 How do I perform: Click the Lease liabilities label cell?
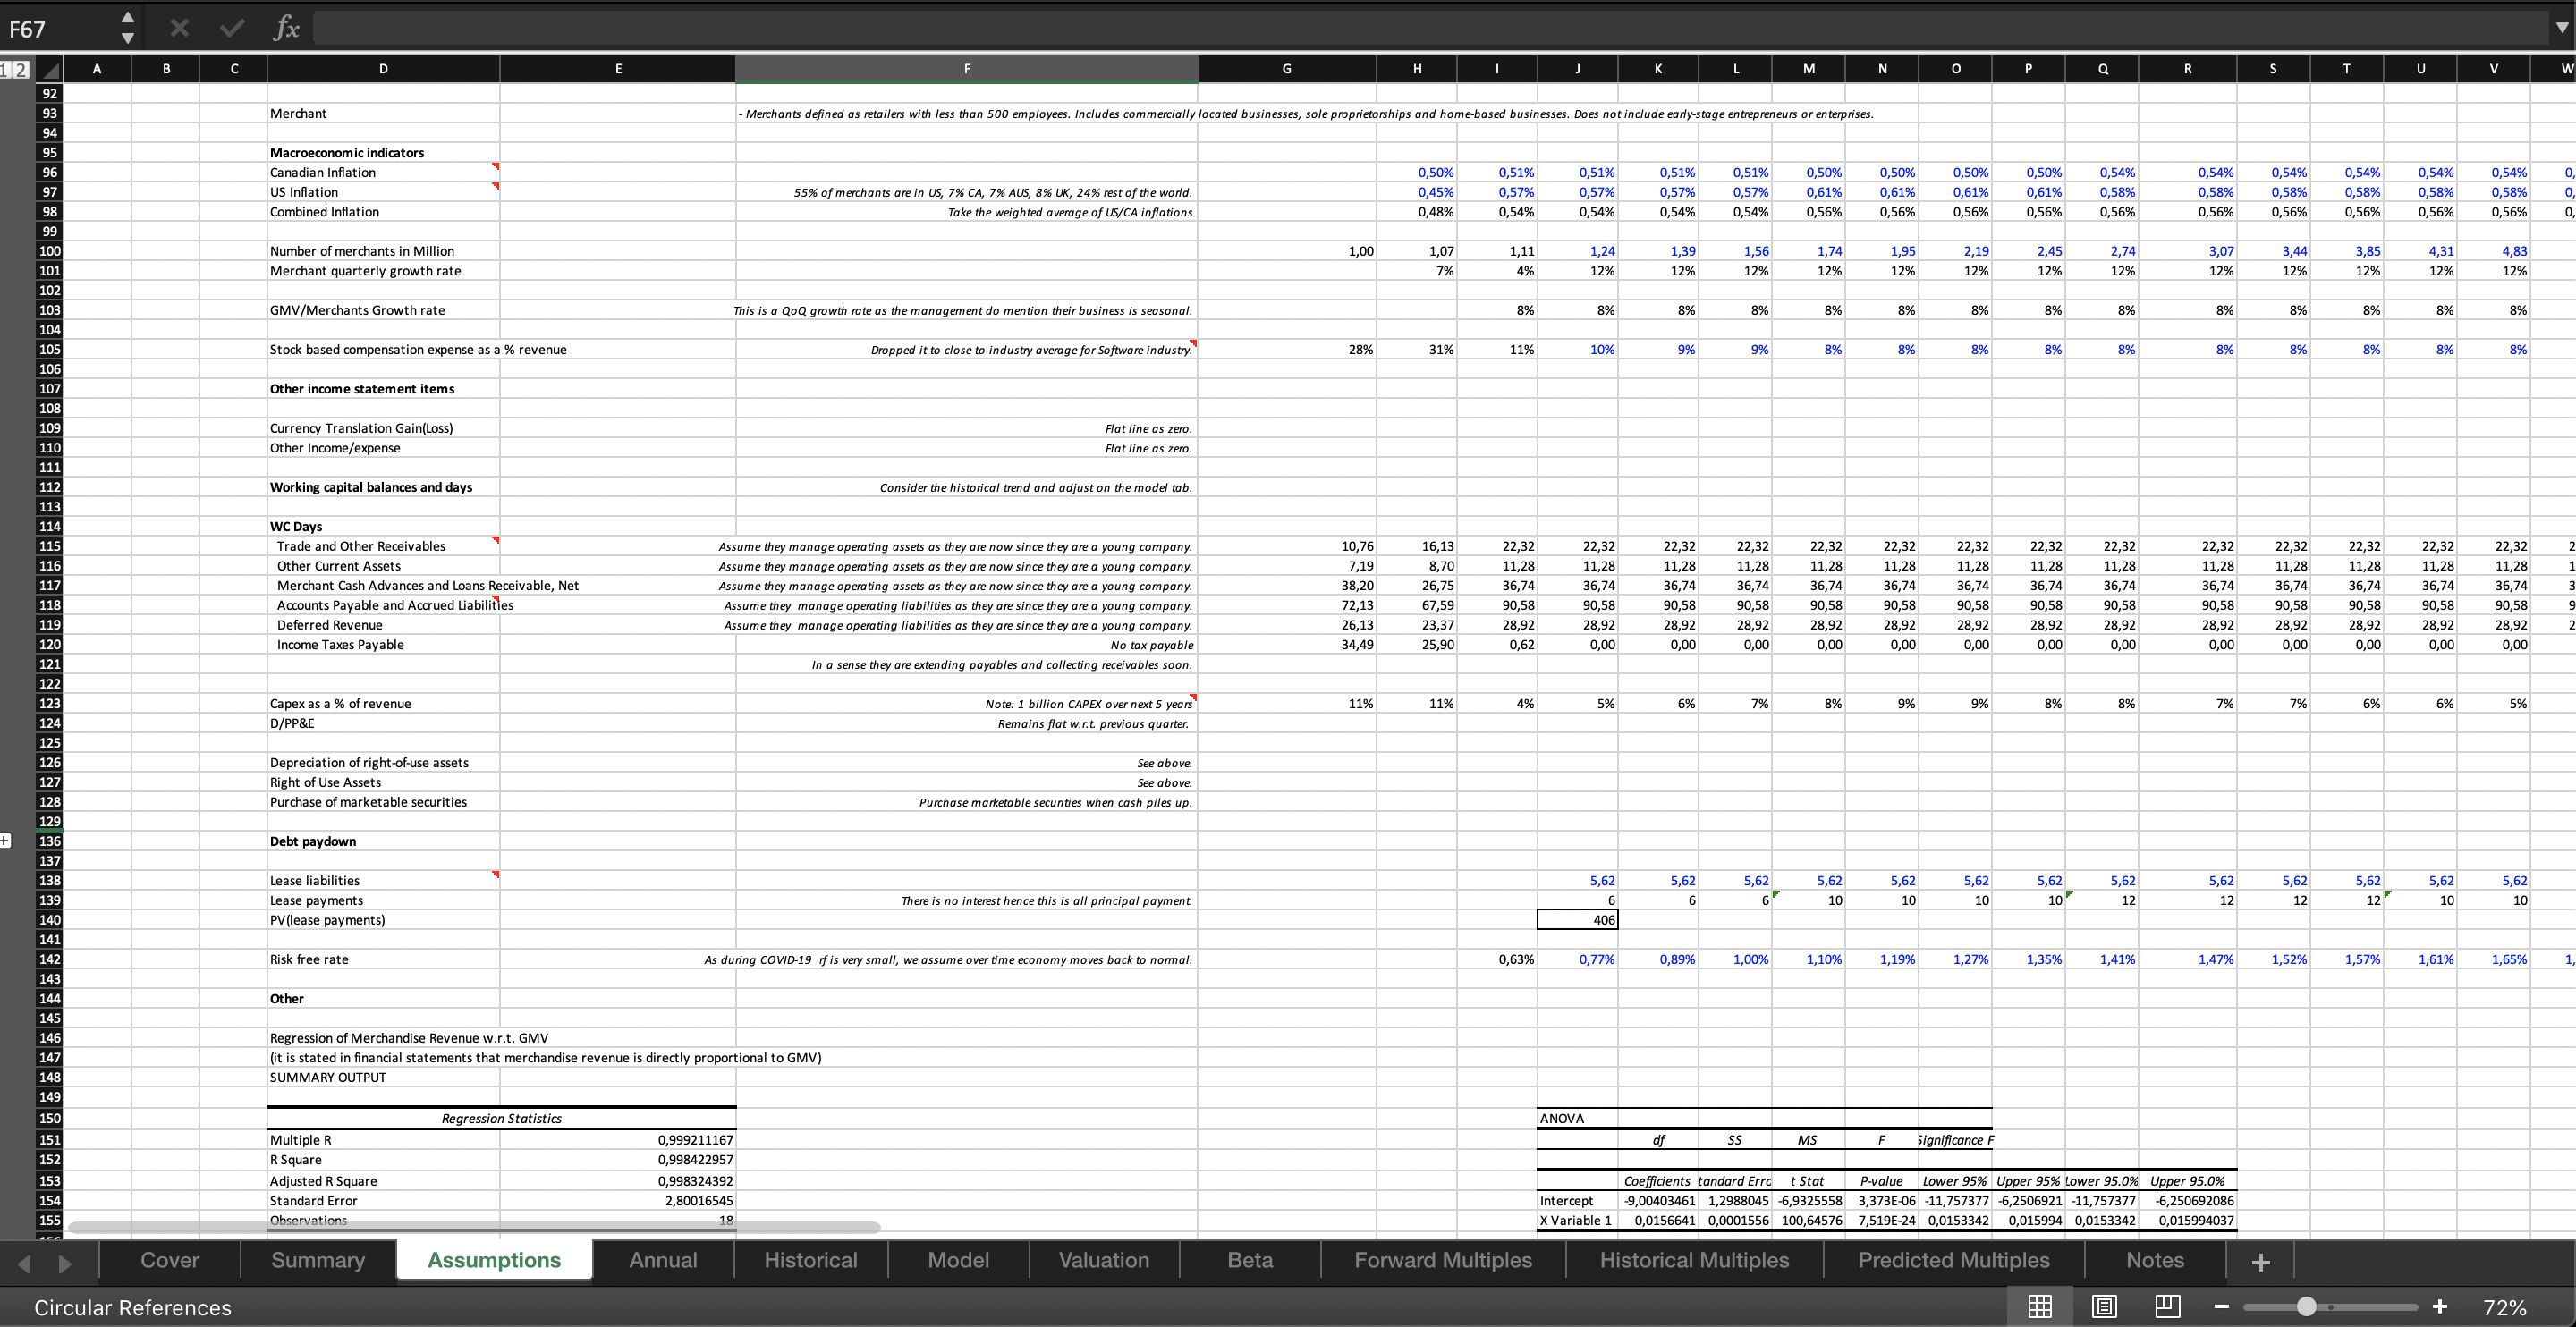[383, 881]
